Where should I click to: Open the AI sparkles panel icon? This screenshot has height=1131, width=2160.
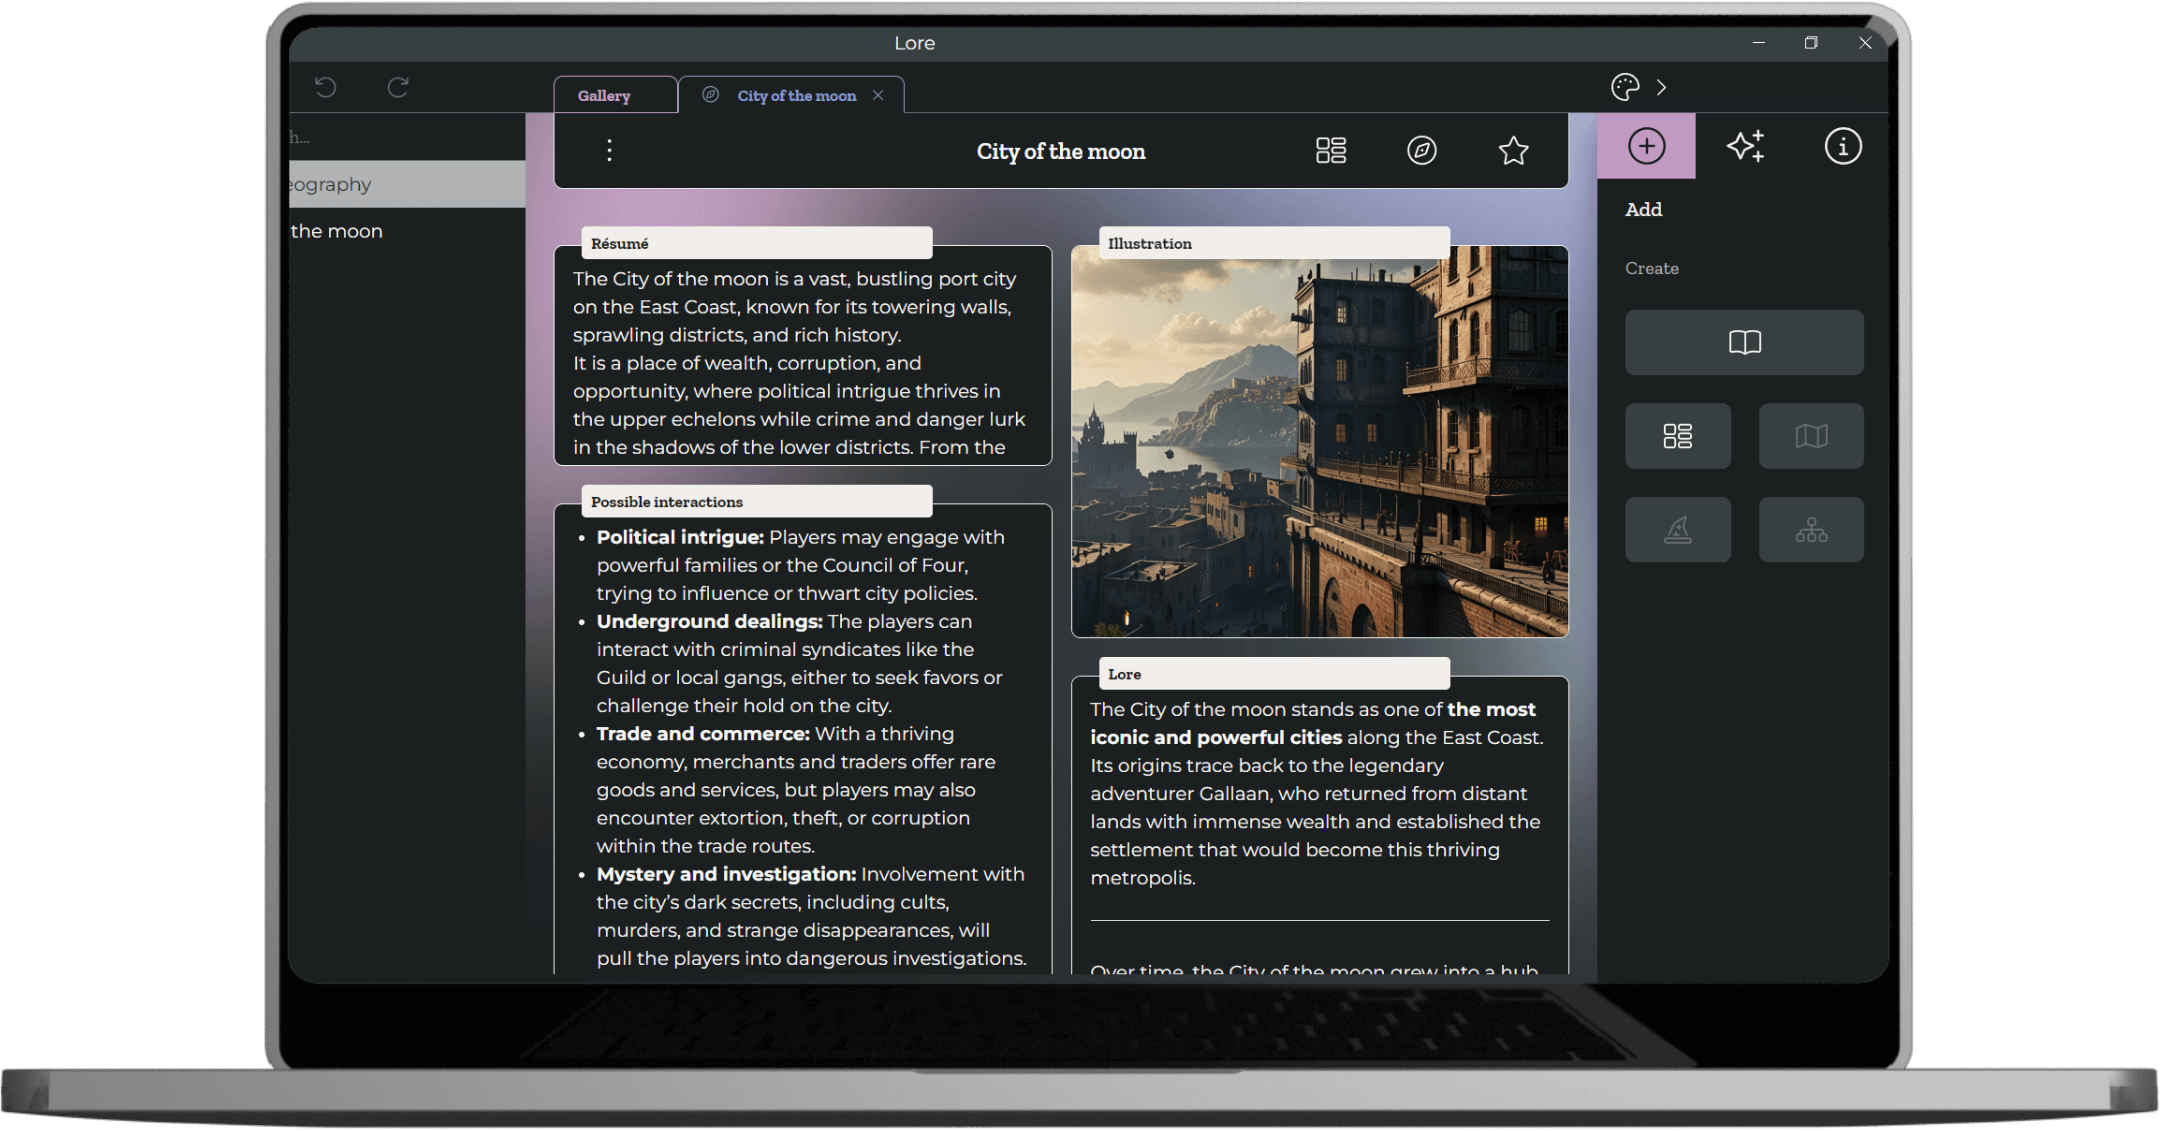pyautogui.click(x=1746, y=146)
